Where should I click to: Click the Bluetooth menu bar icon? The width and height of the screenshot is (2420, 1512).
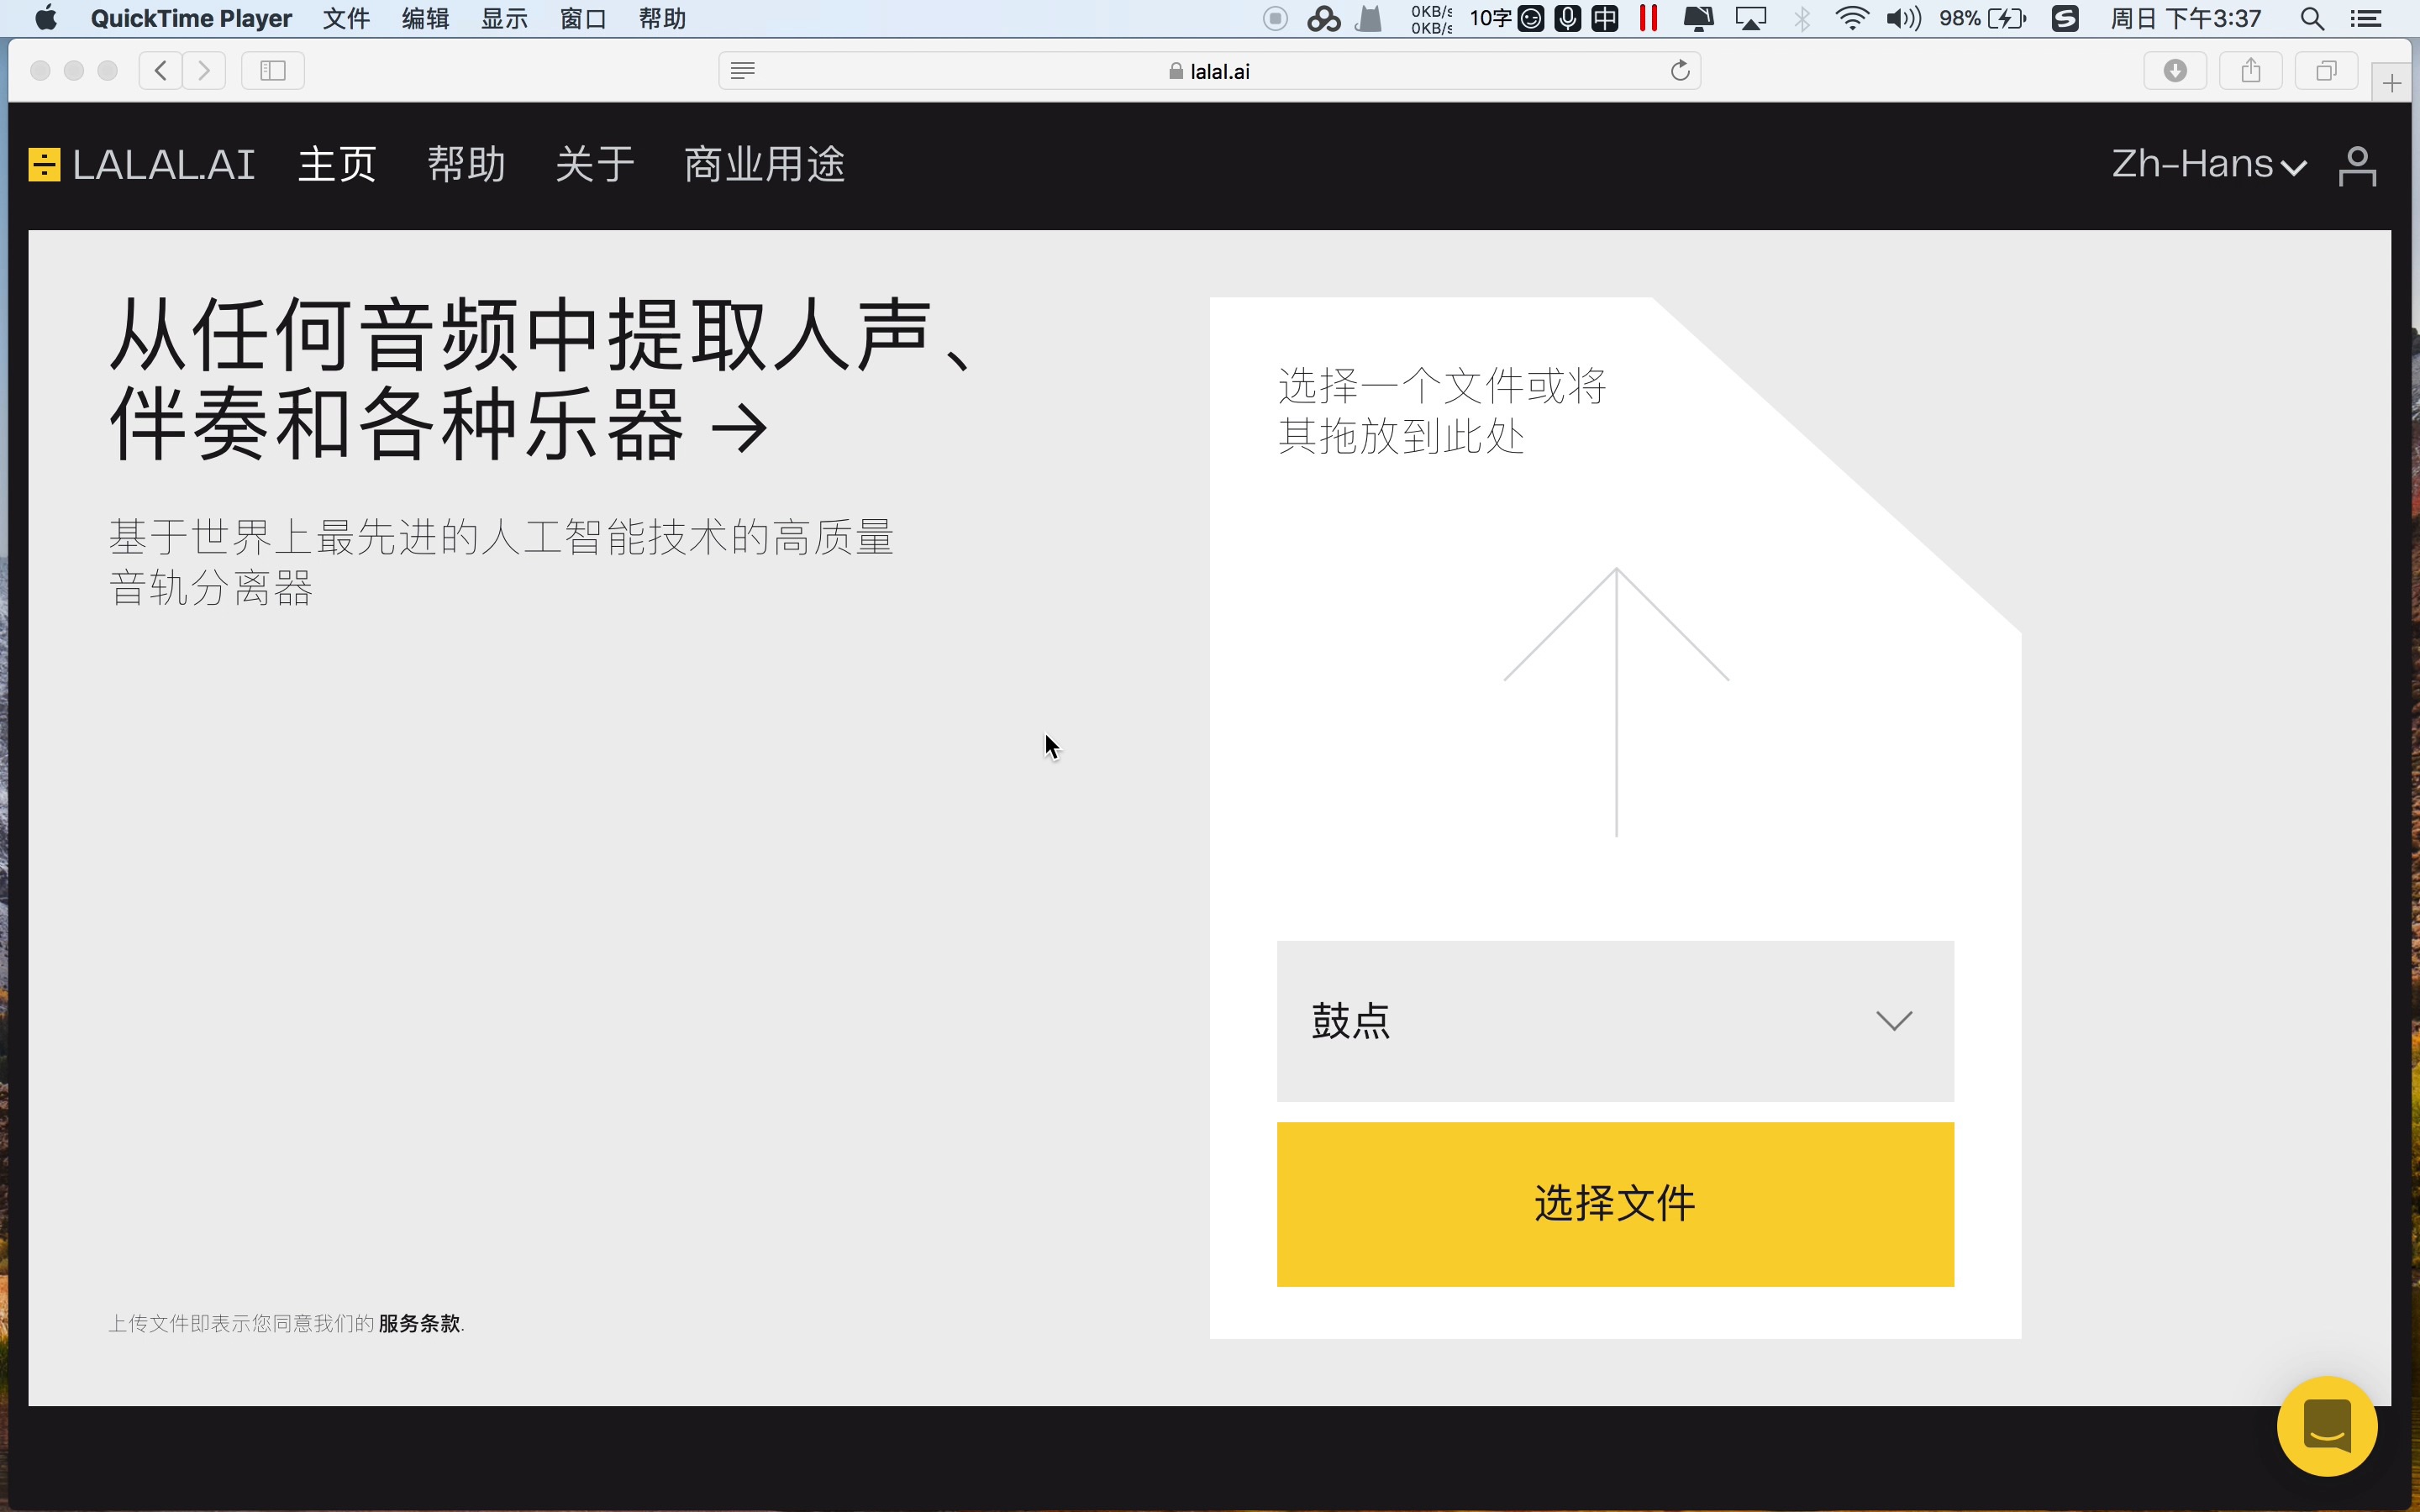[x=1802, y=18]
